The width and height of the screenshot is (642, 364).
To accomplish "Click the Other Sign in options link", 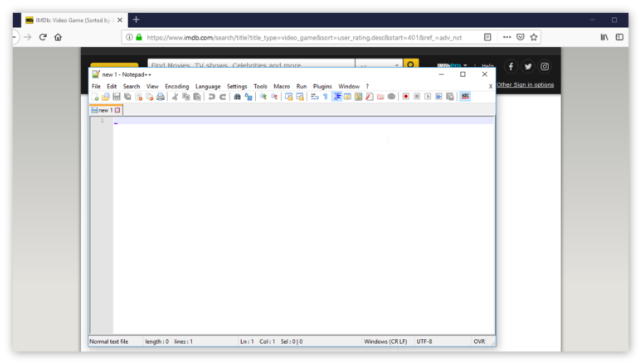I will [x=525, y=85].
